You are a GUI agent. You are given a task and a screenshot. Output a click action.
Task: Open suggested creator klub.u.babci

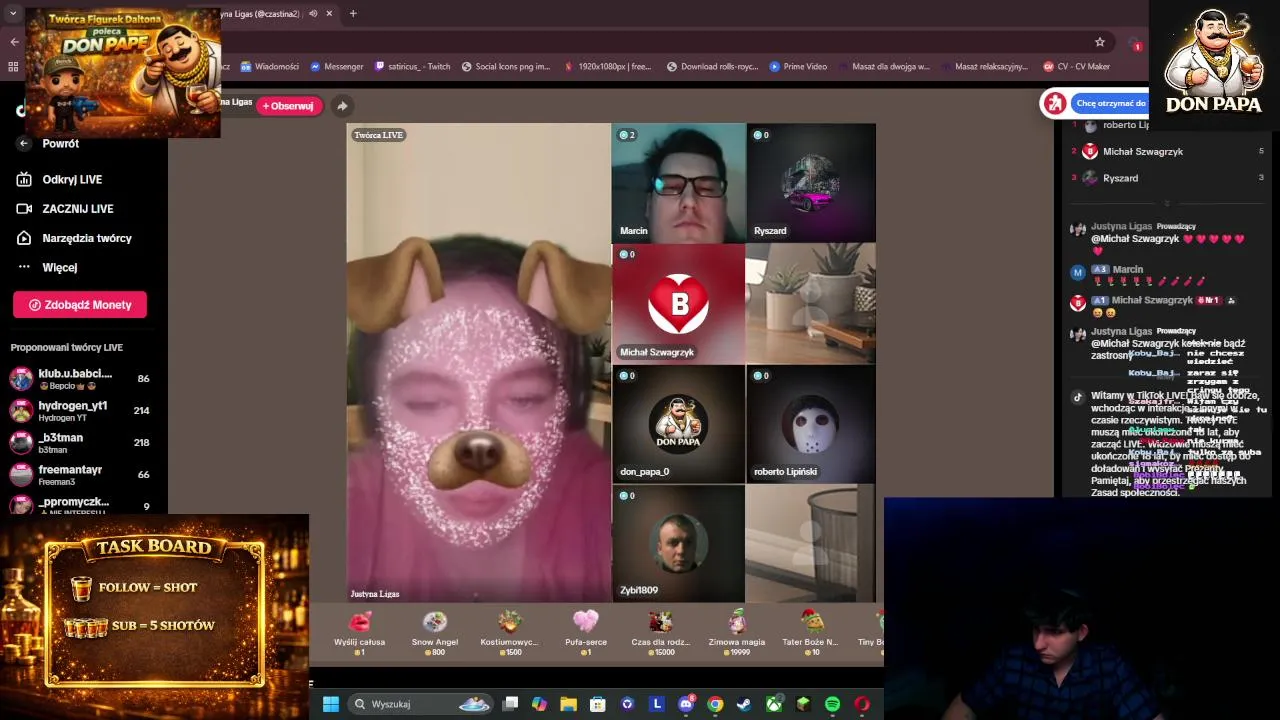pyautogui.click(x=80, y=379)
